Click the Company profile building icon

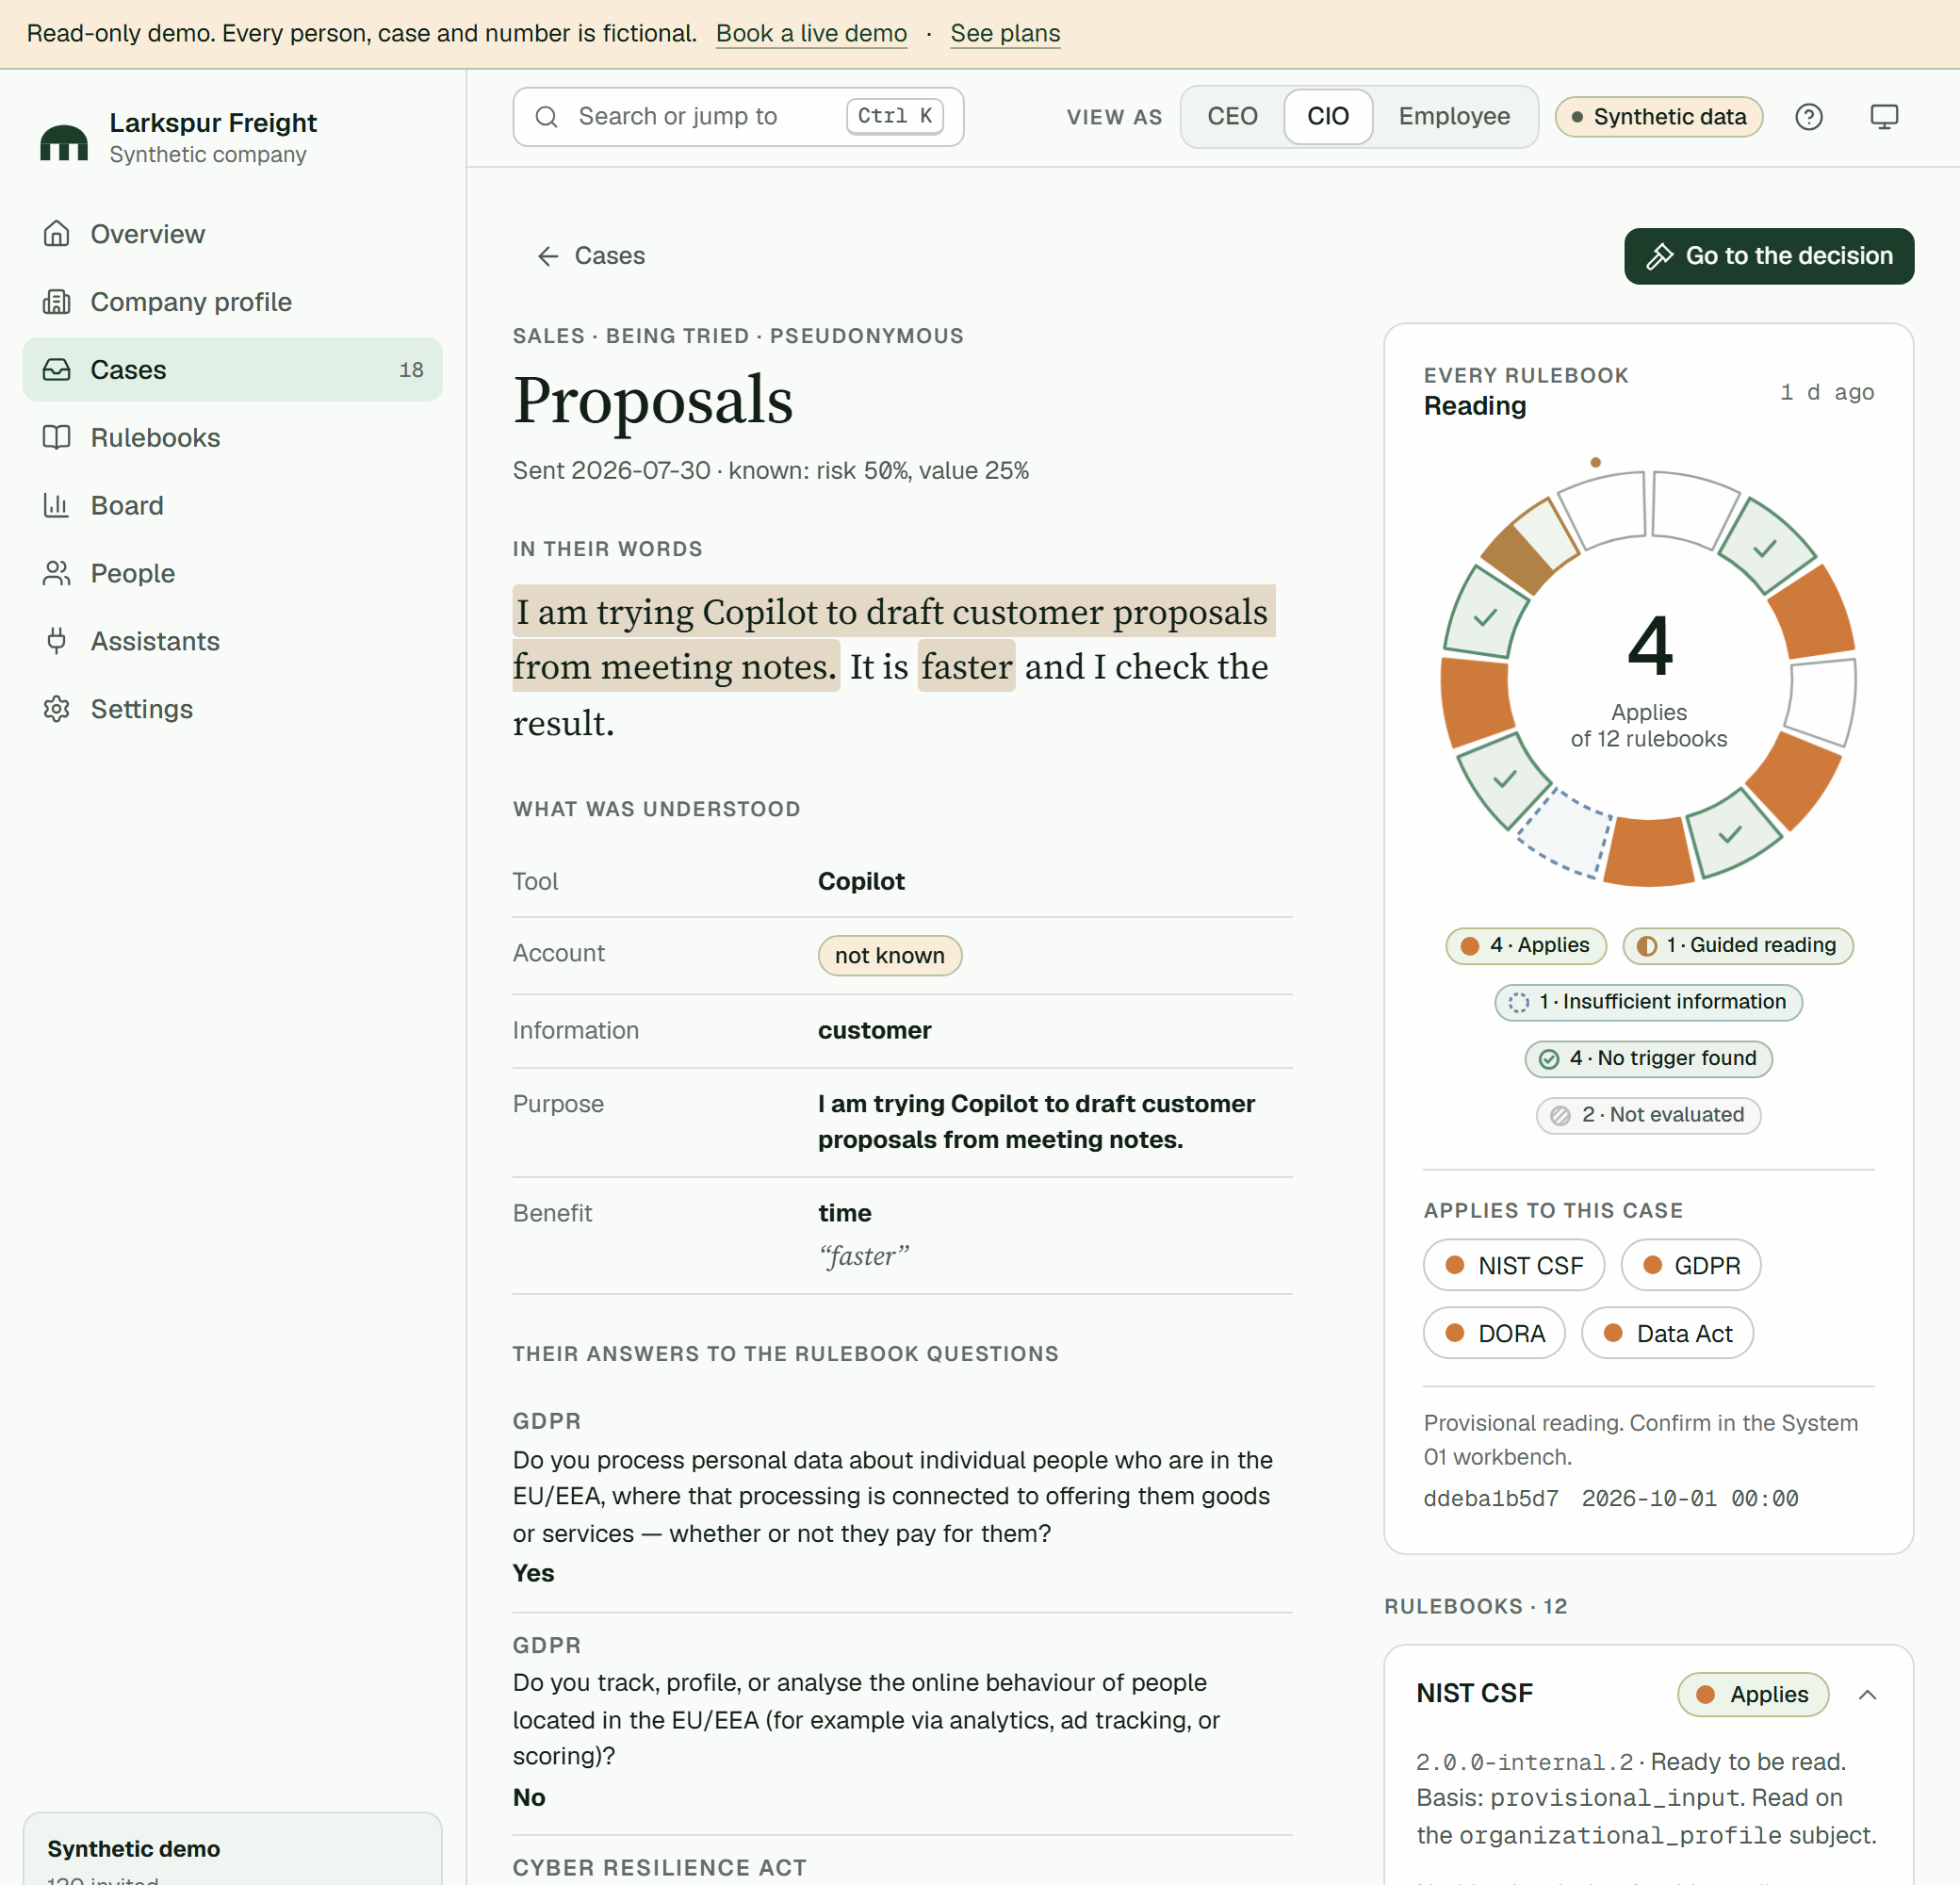coord(57,302)
